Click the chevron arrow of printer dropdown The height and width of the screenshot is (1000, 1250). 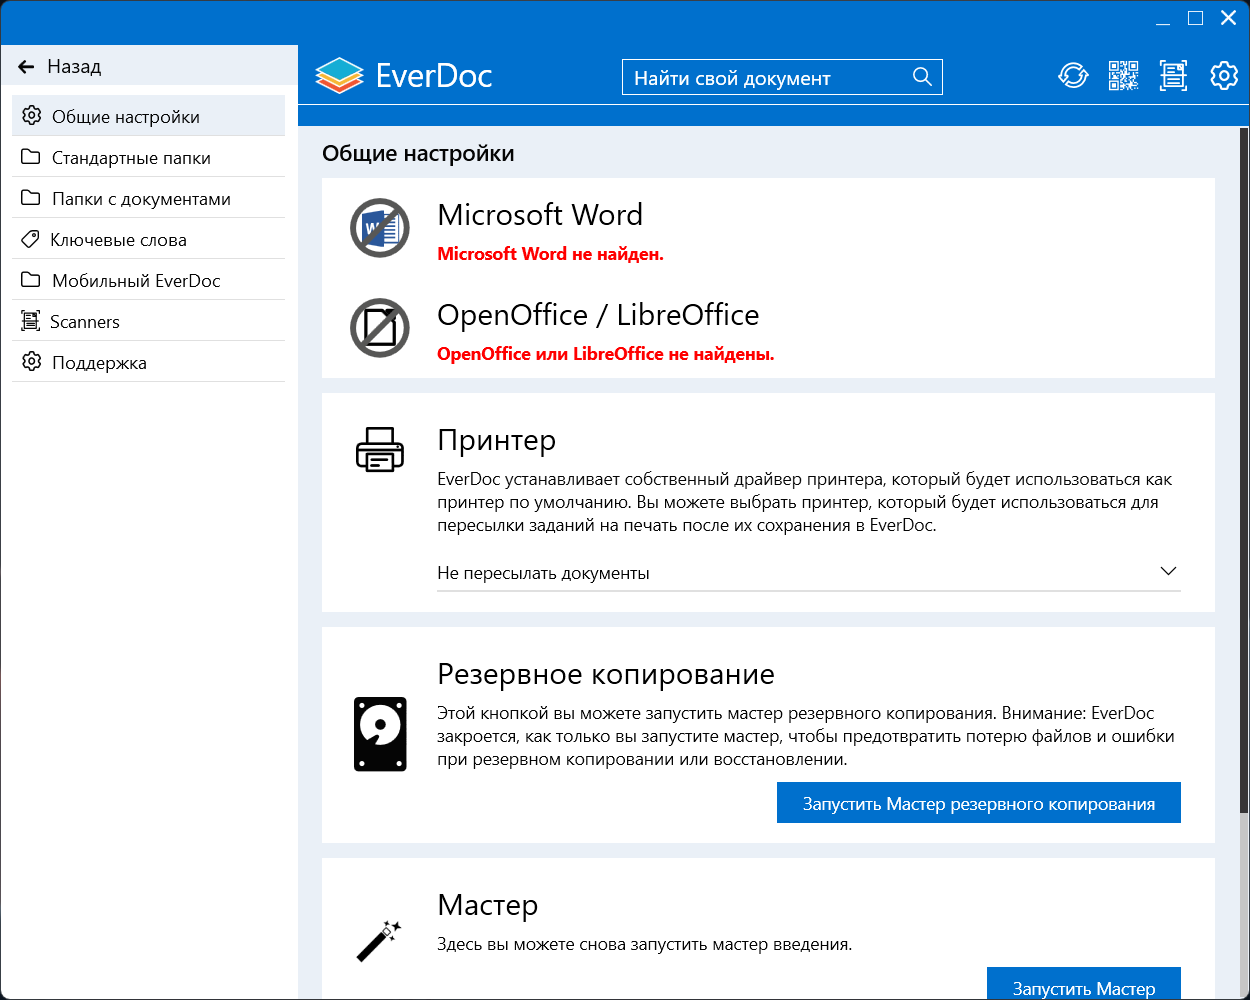(x=1168, y=571)
